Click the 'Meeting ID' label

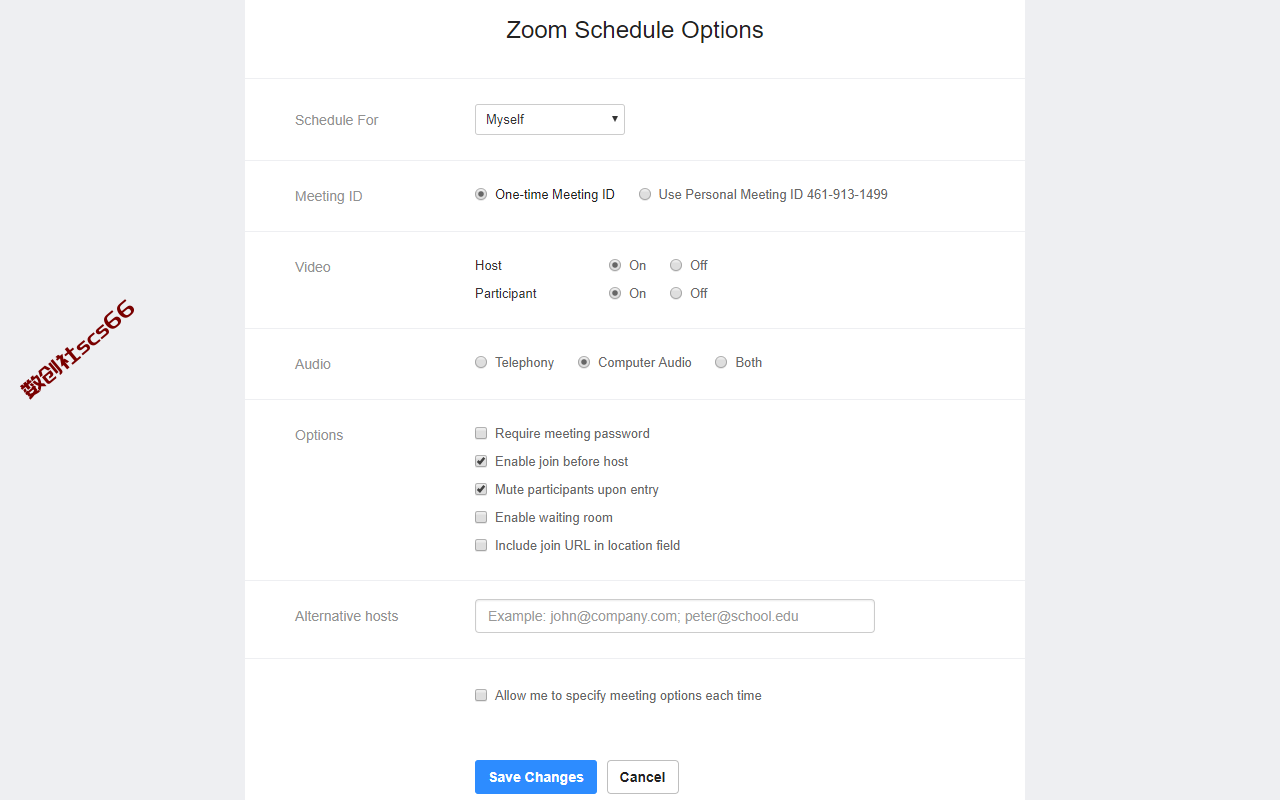pos(329,196)
